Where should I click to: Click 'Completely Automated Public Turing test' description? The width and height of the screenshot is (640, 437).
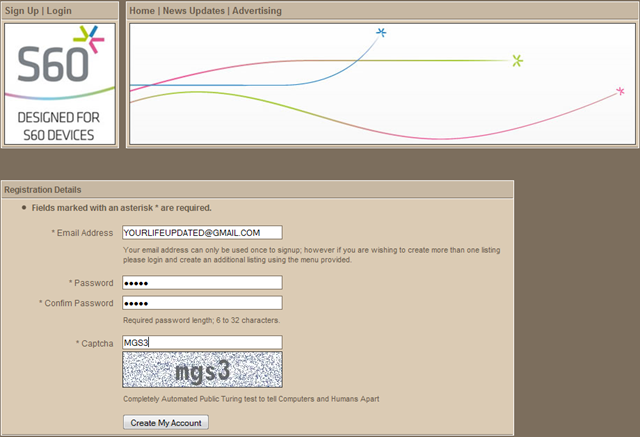click(x=251, y=399)
